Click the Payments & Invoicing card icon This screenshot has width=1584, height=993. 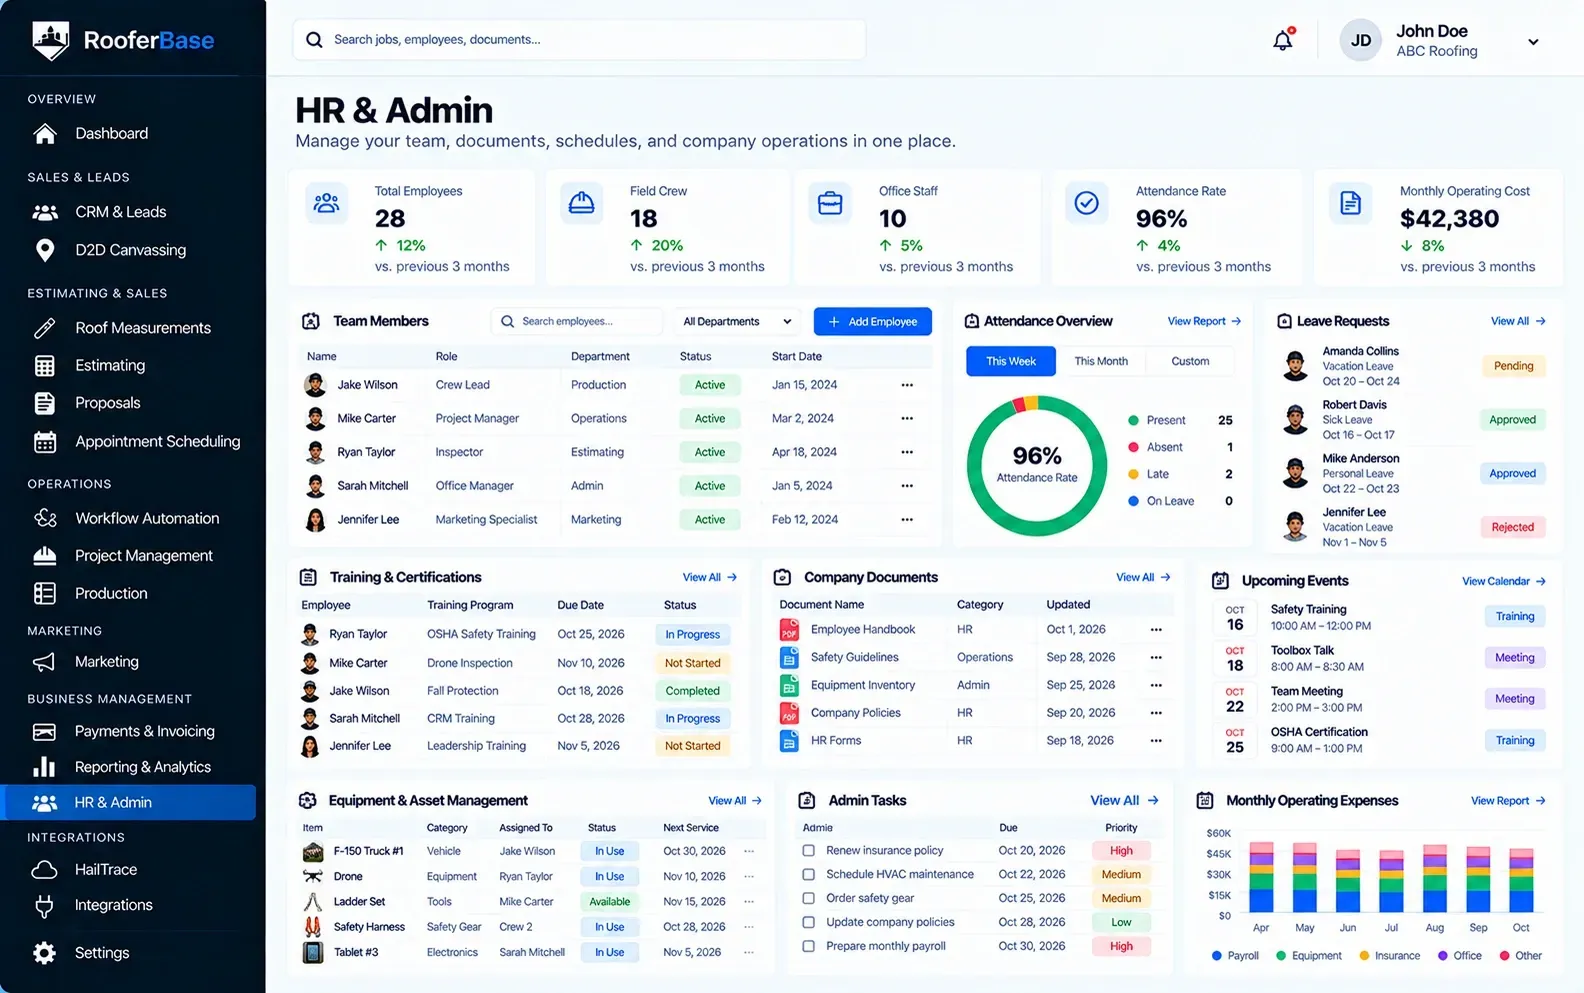point(45,732)
